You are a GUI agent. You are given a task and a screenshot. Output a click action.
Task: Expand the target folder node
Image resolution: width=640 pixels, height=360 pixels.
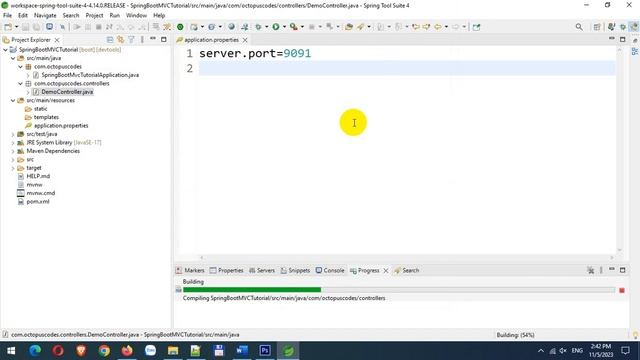pyautogui.click(x=13, y=168)
